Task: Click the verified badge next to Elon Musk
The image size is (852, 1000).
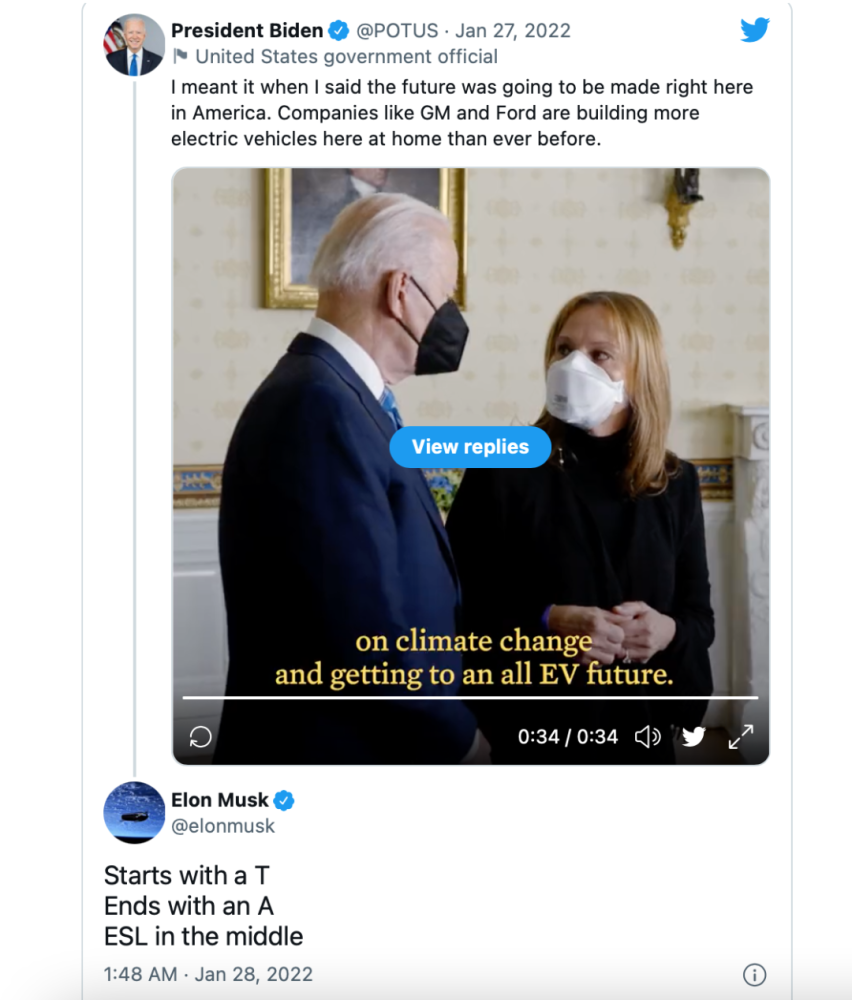Action: click(284, 800)
